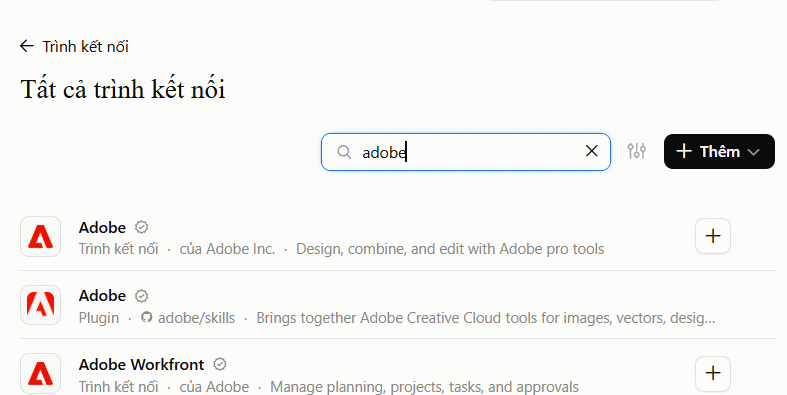Click the Tất cả trình kết nối heading
The image size is (787, 395).
point(123,89)
